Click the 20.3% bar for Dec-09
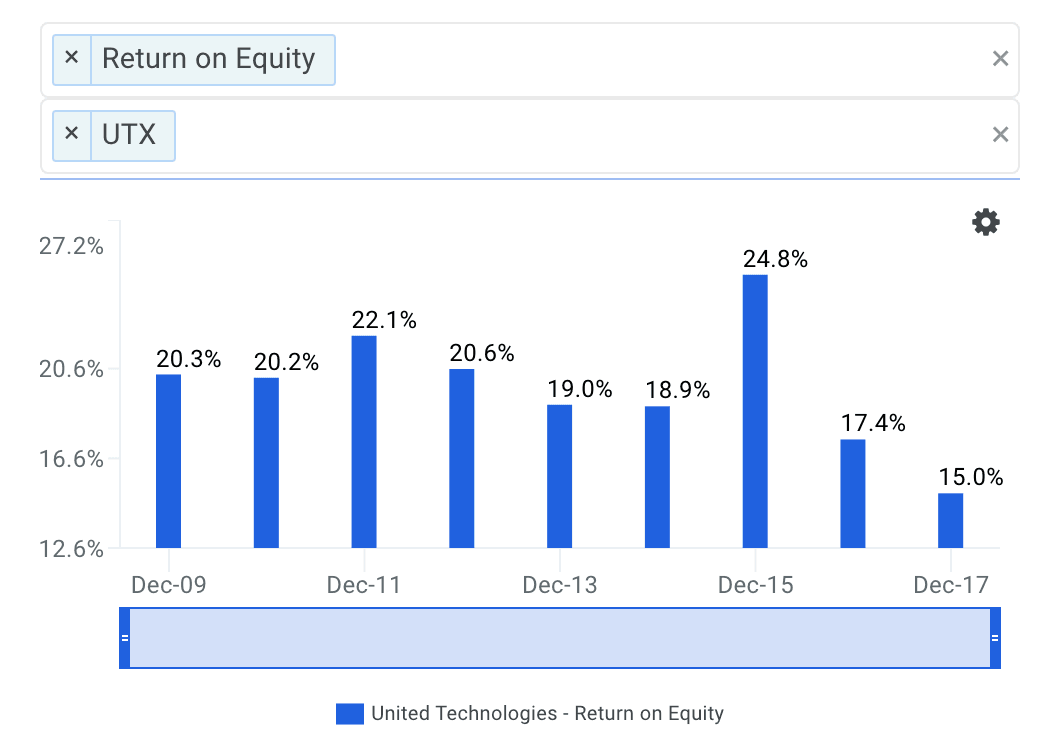Image resolution: width=1058 pixels, height=754 pixels. 168,461
